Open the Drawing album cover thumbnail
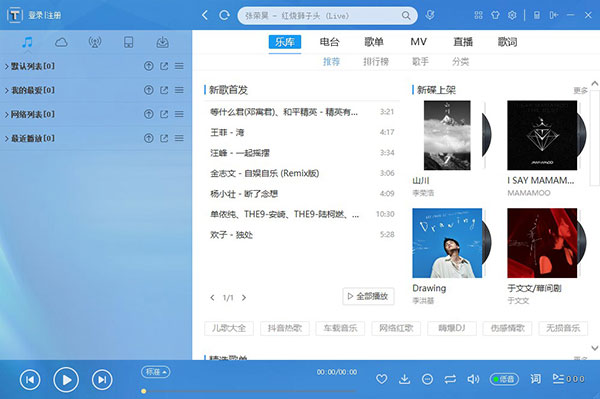The width and height of the screenshot is (600, 399). pos(447,243)
